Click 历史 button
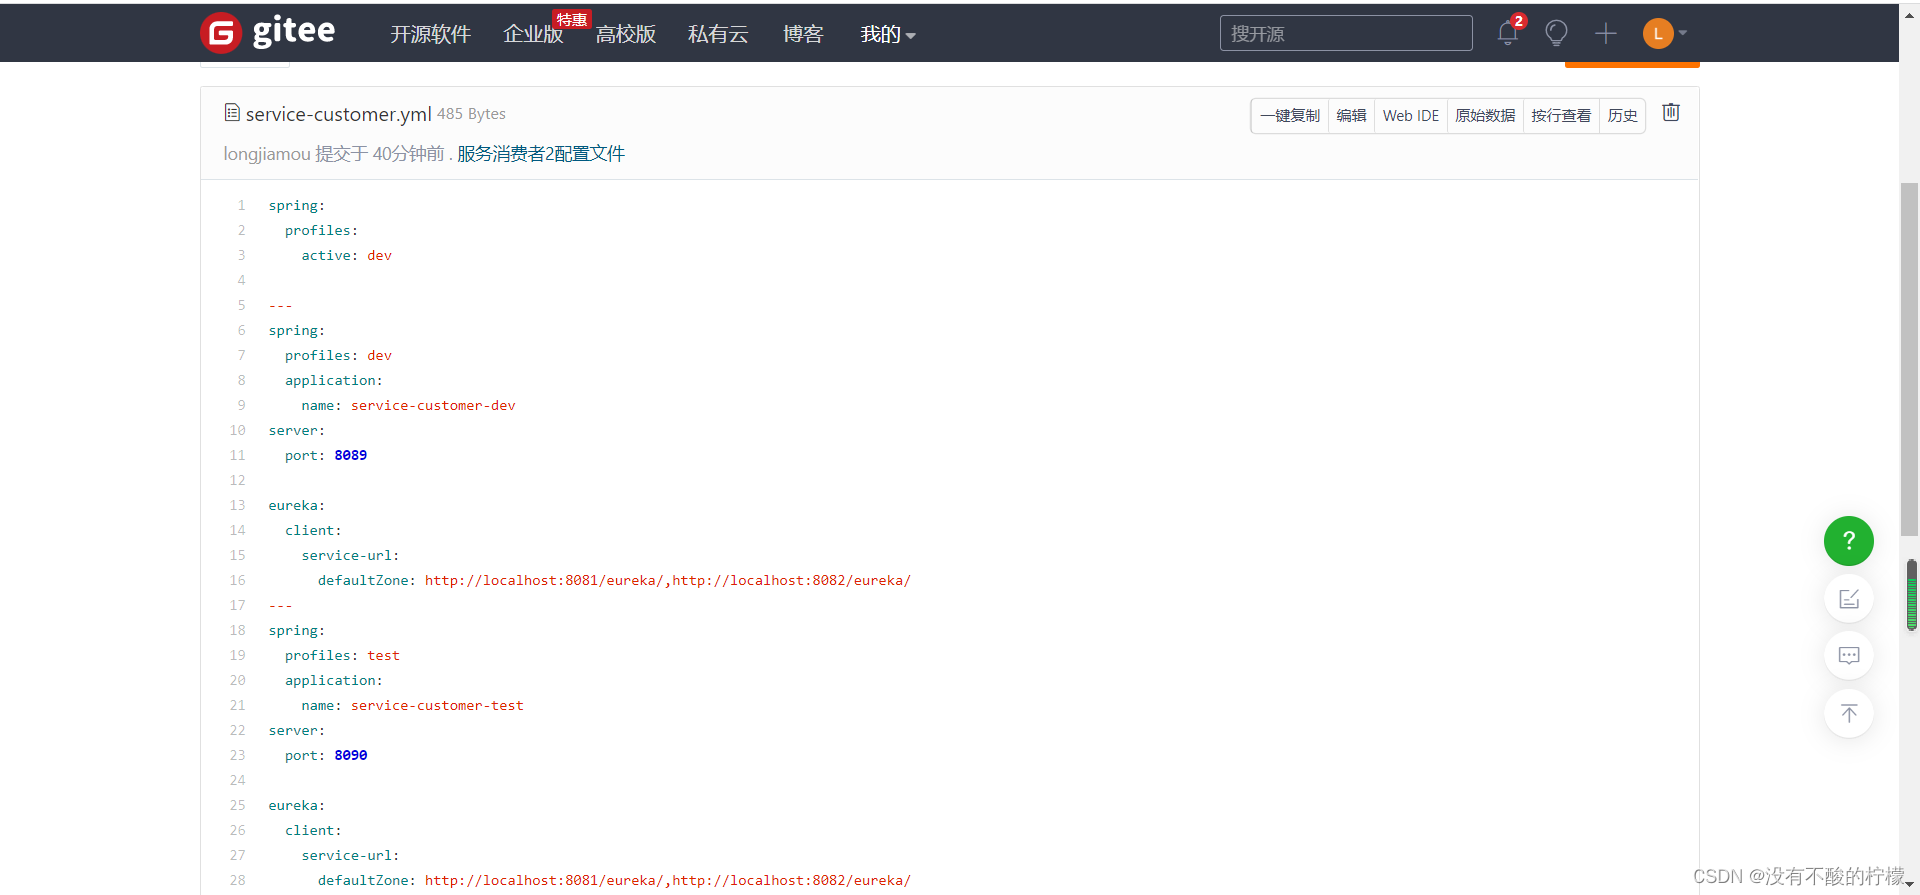This screenshot has width=1920, height=895. click(1622, 116)
